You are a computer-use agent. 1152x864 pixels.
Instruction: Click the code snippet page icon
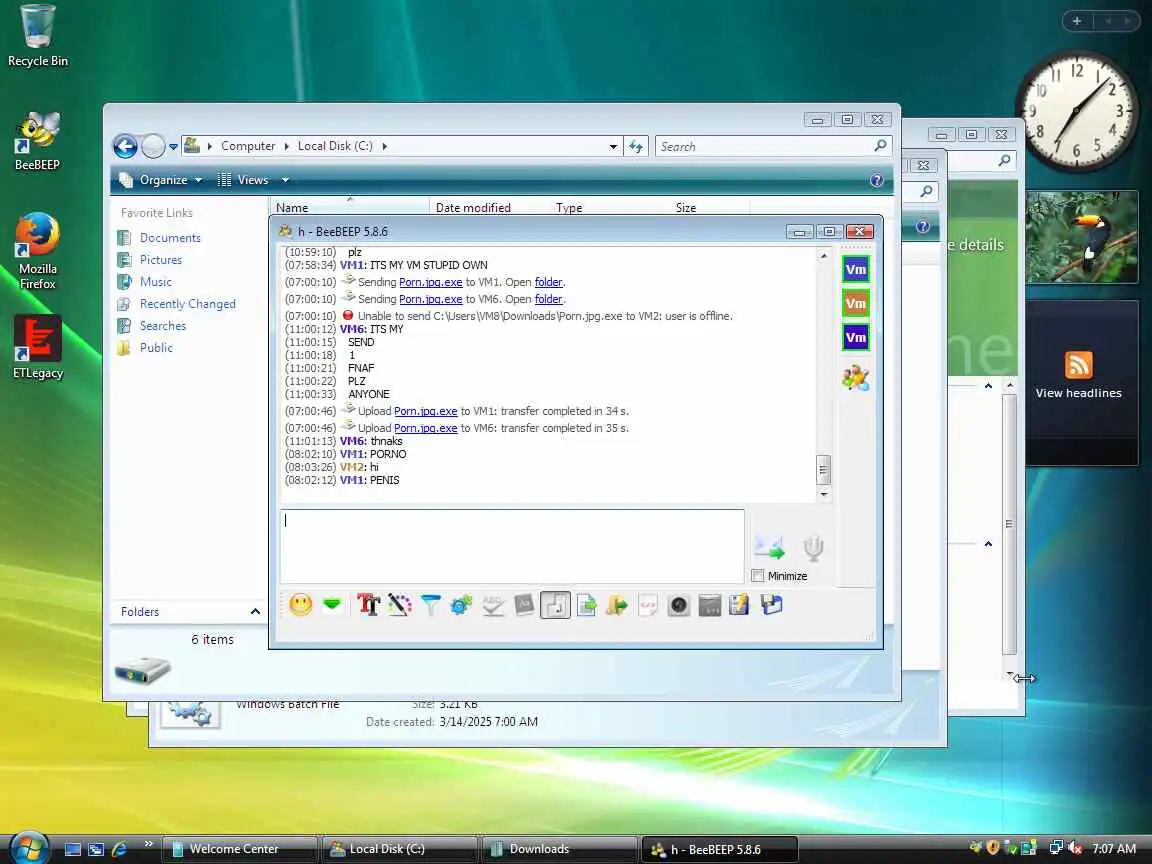click(x=648, y=605)
